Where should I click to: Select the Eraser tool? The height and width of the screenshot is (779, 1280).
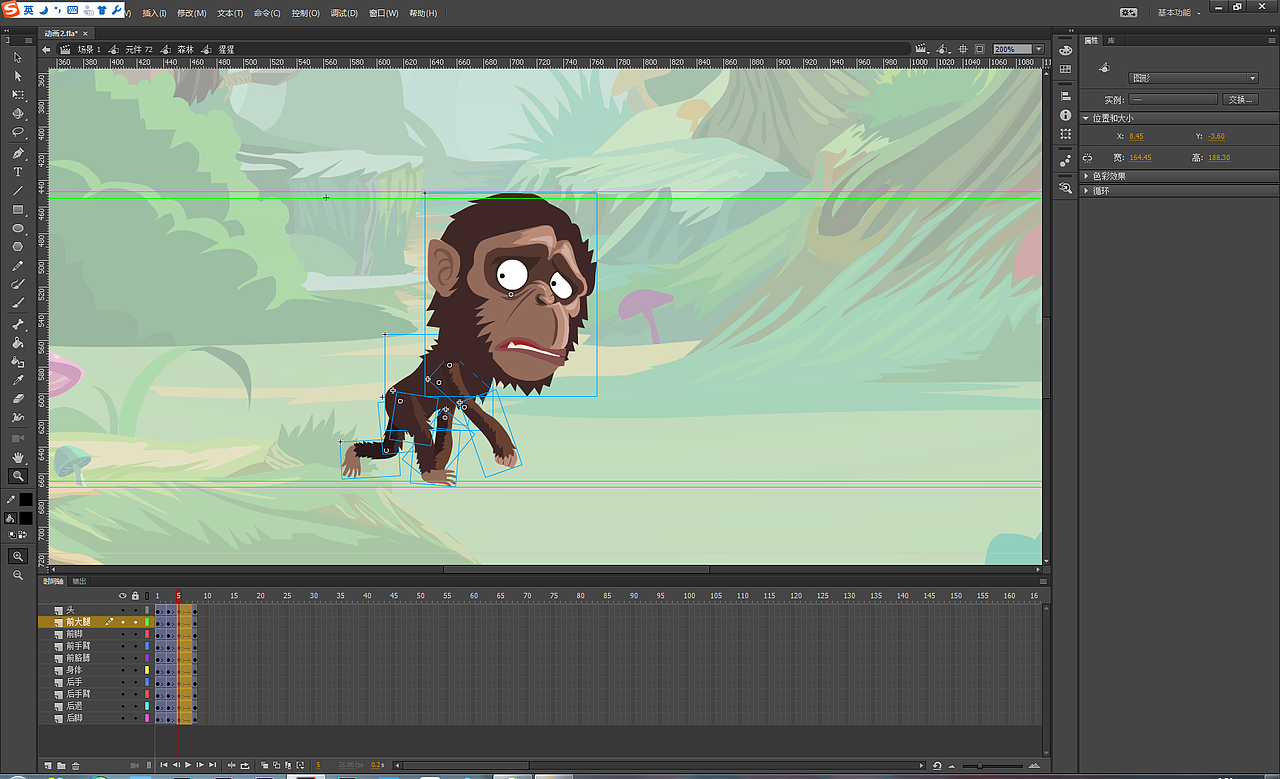click(x=18, y=399)
